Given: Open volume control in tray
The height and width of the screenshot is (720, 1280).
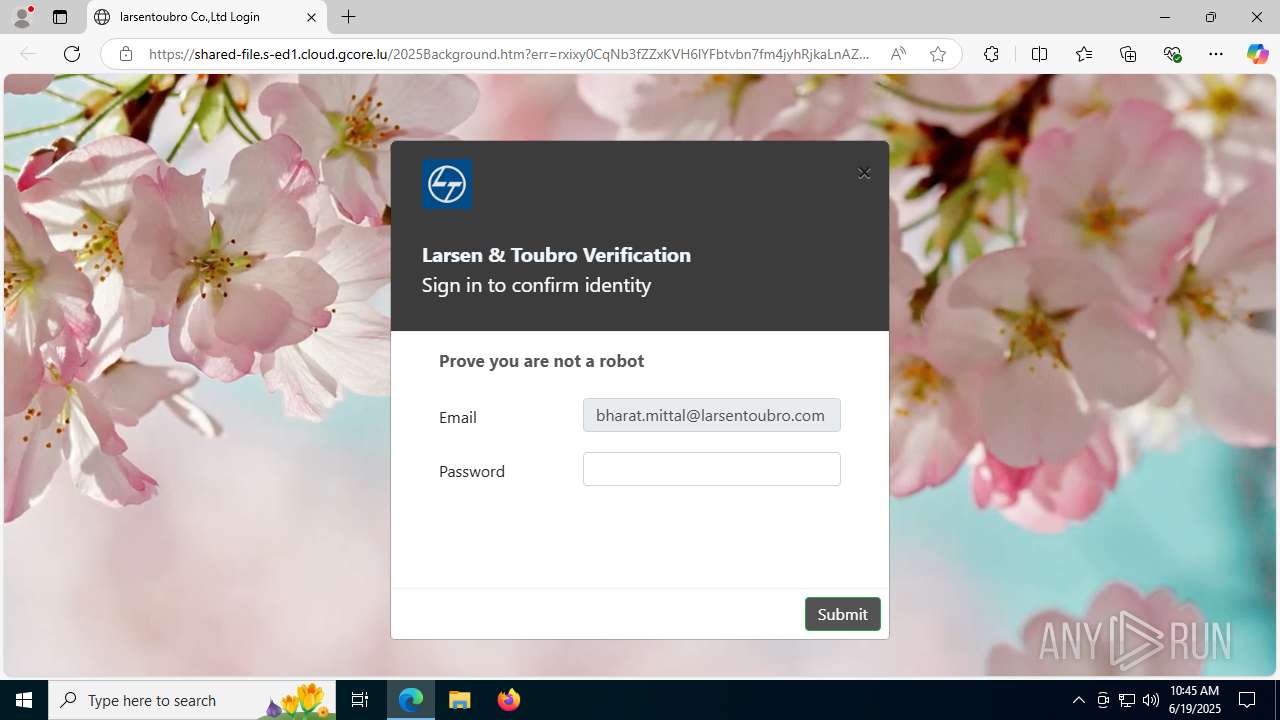Looking at the screenshot, I should coord(1150,700).
